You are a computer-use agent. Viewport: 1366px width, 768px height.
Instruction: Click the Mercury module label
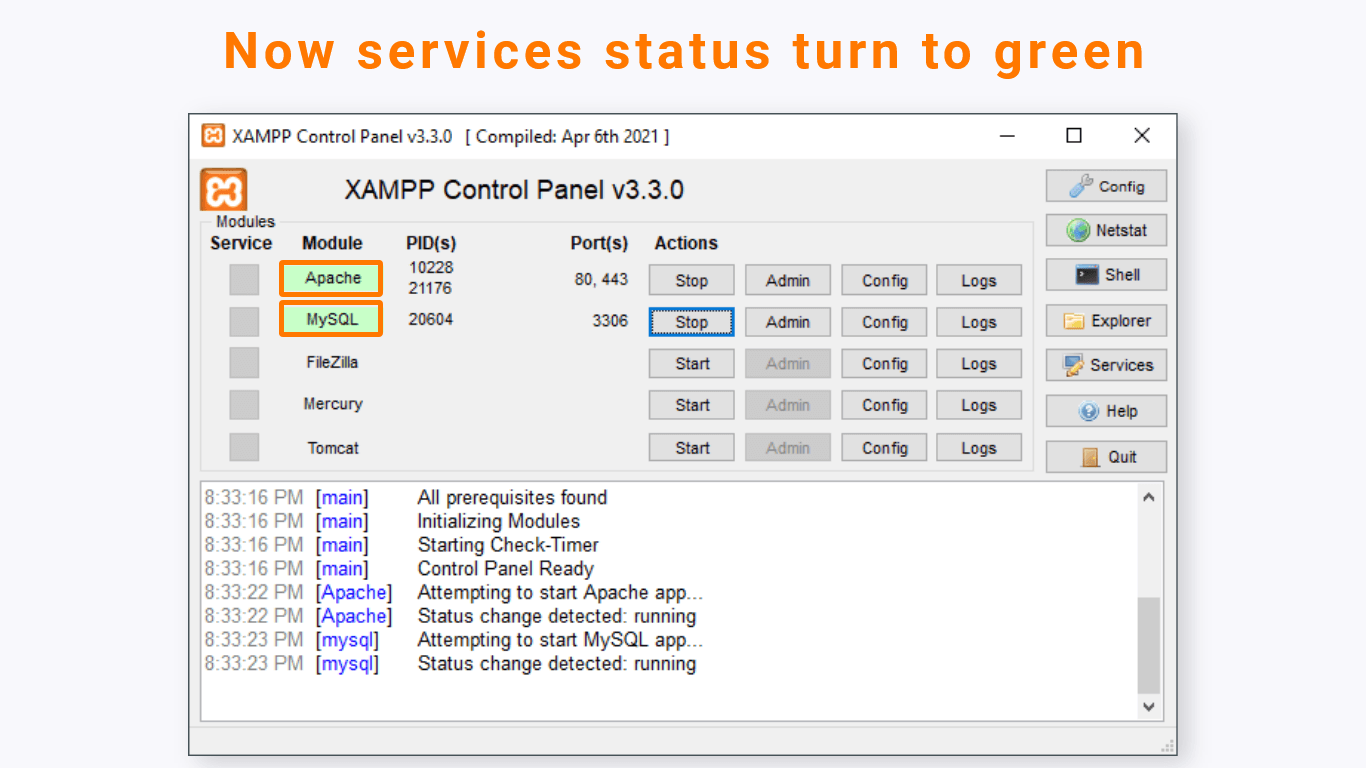pyautogui.click(x=333, y=404)
